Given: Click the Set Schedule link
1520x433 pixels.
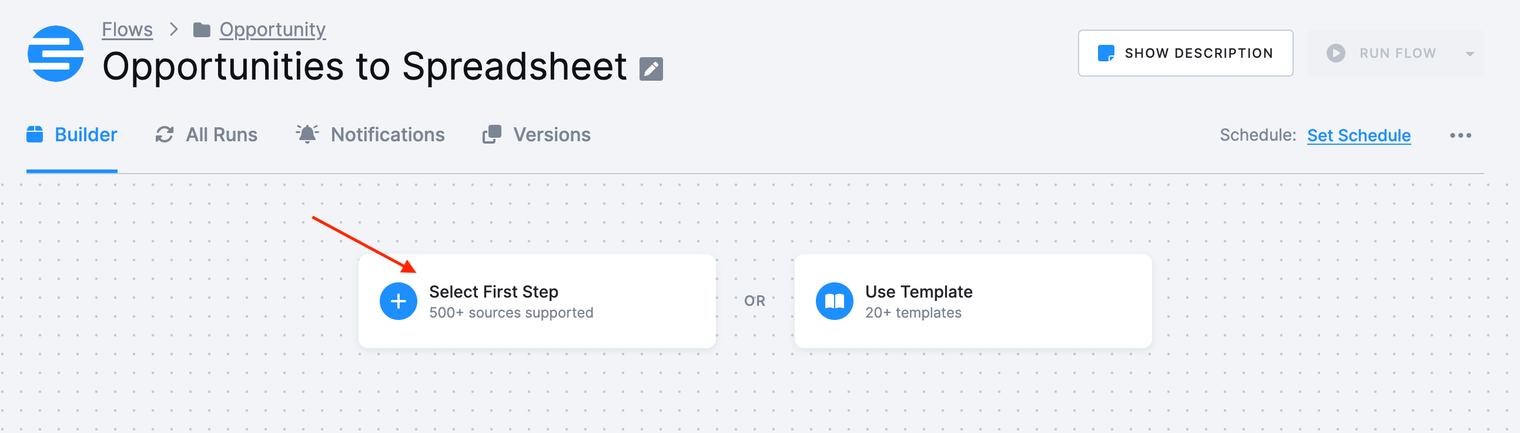Looking at the screenshot, I should tap(1359, 135).
